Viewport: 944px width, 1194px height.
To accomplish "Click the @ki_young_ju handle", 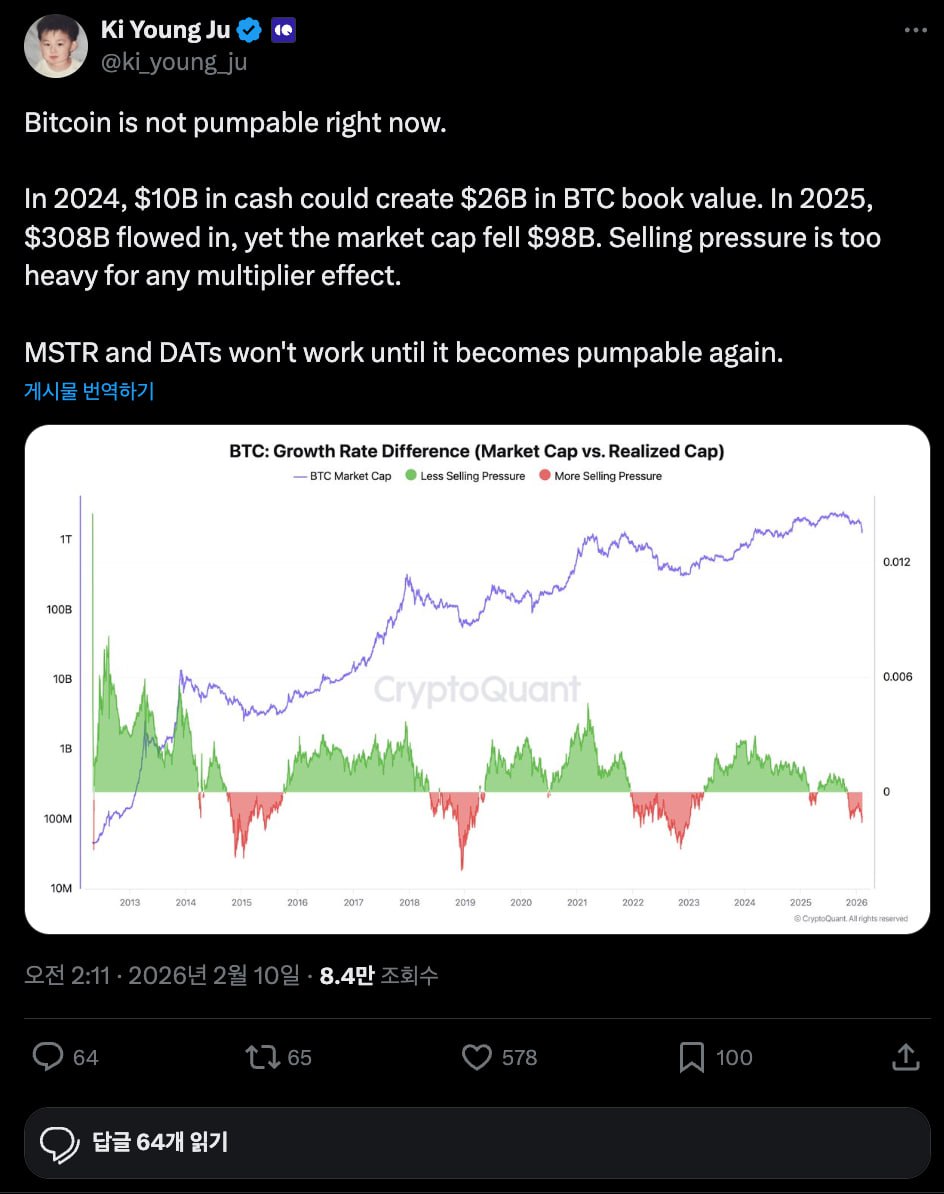I will pyautogui.click(x=173, y=62).
